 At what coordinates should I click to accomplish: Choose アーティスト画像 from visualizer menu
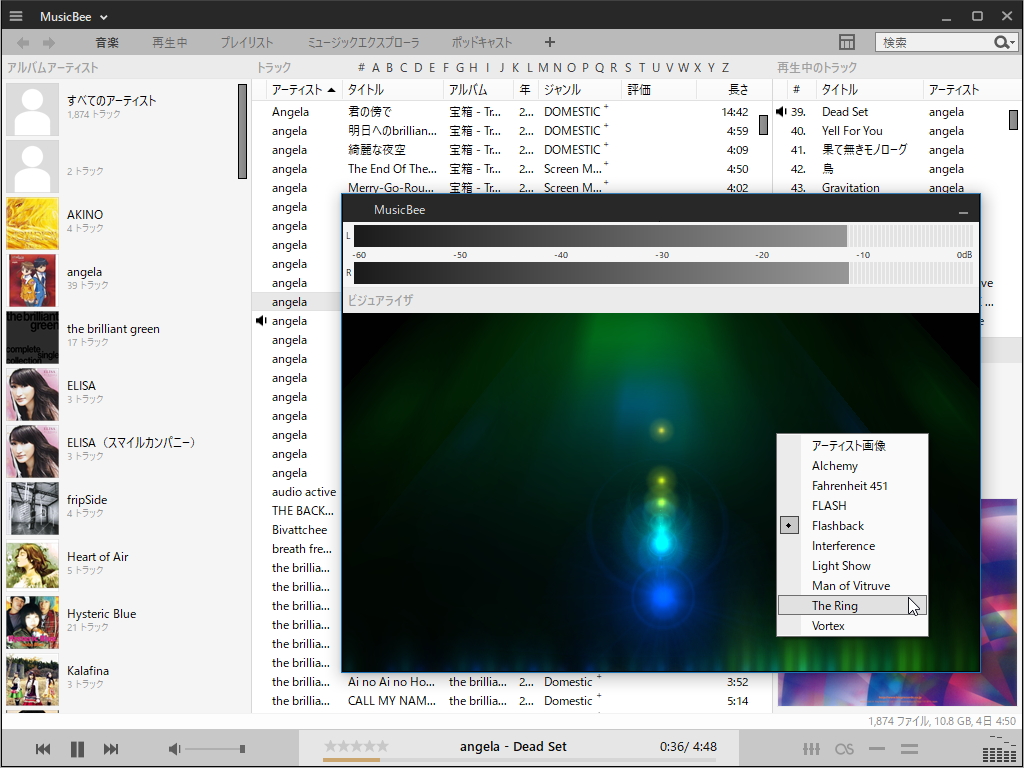point(852,445)
